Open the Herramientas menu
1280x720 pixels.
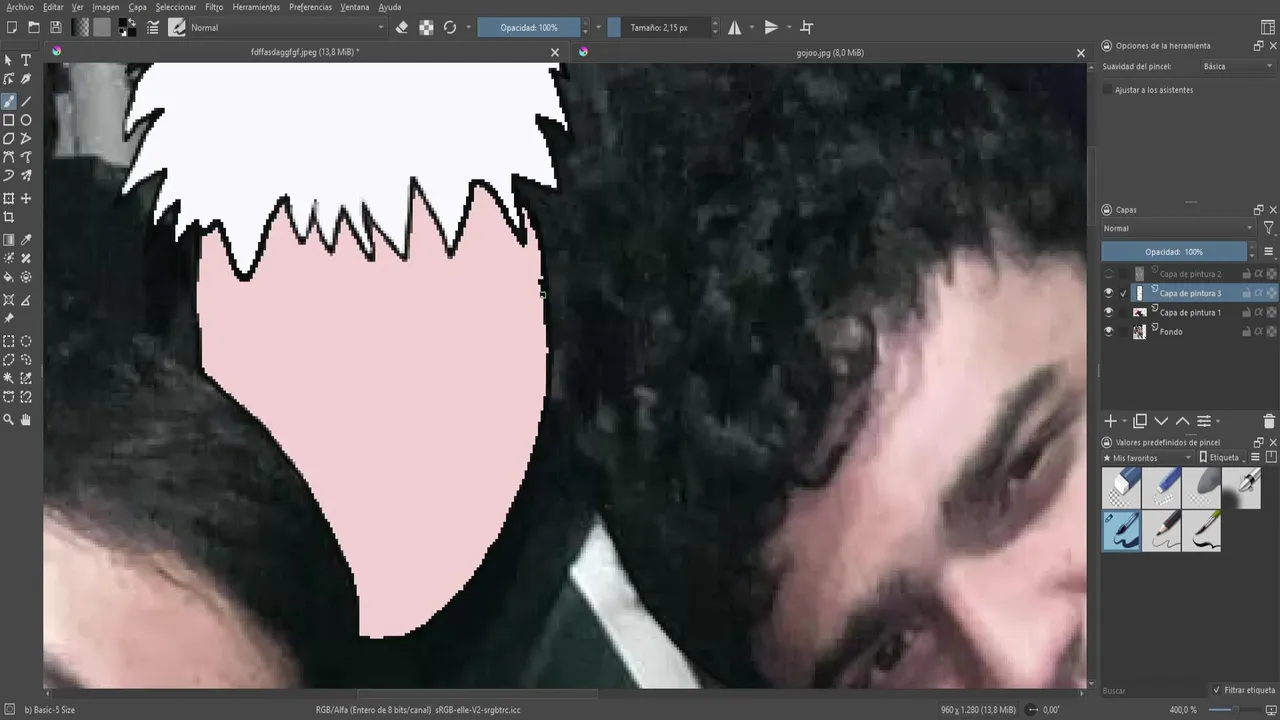(x=256, y=7)
